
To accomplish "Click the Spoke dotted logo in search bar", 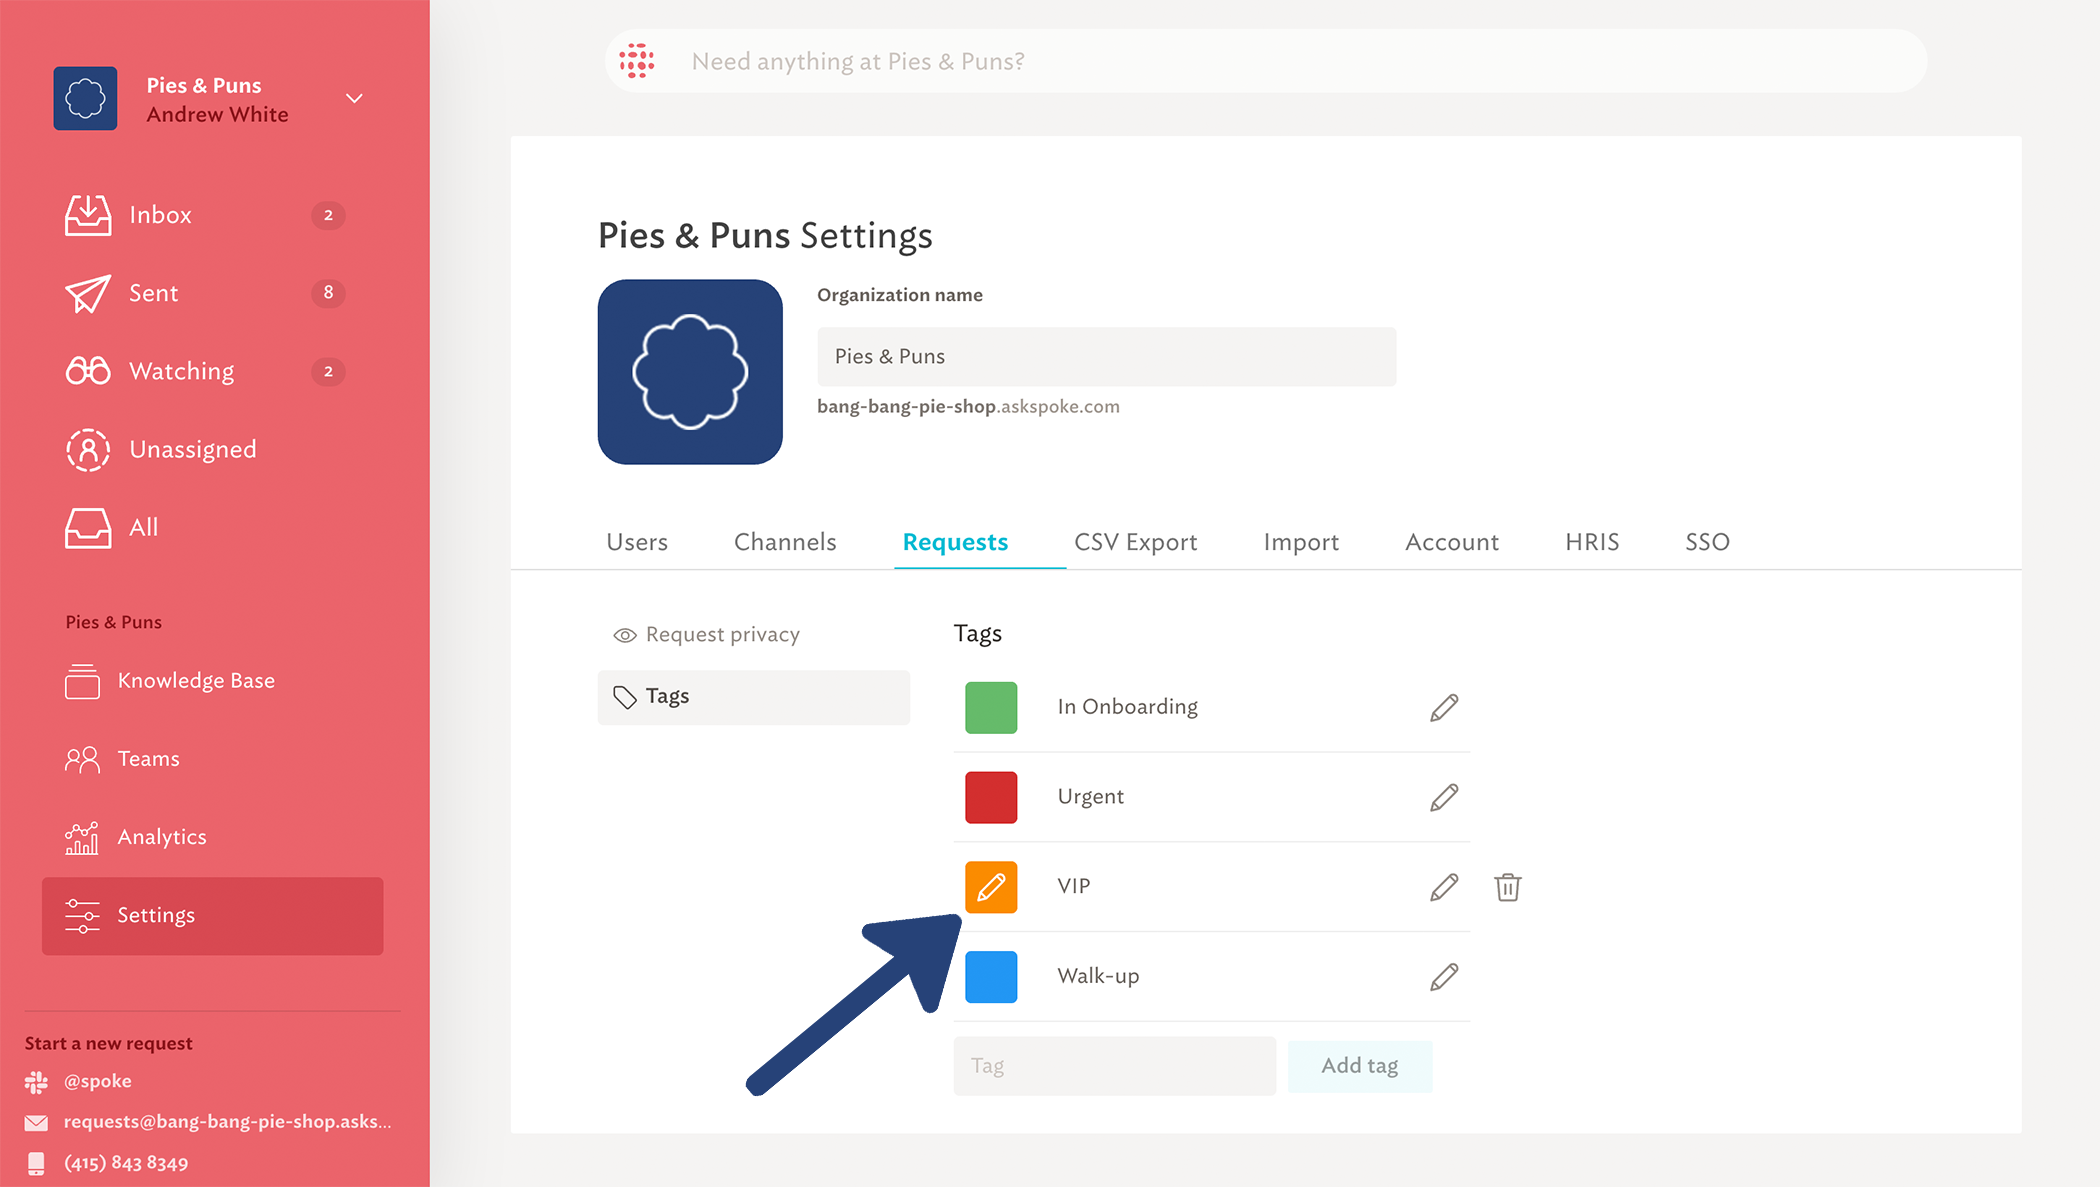I will (637, 61).
